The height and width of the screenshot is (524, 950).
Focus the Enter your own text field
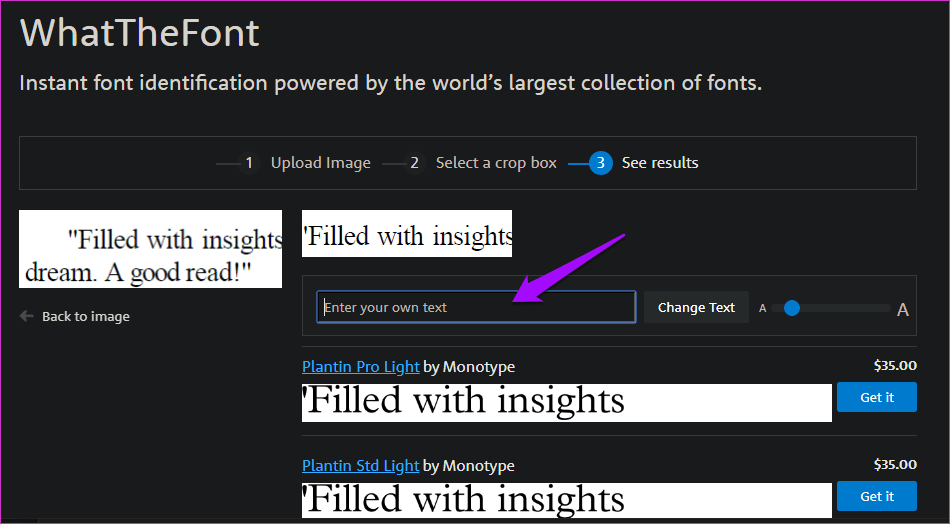pos(476,307)
